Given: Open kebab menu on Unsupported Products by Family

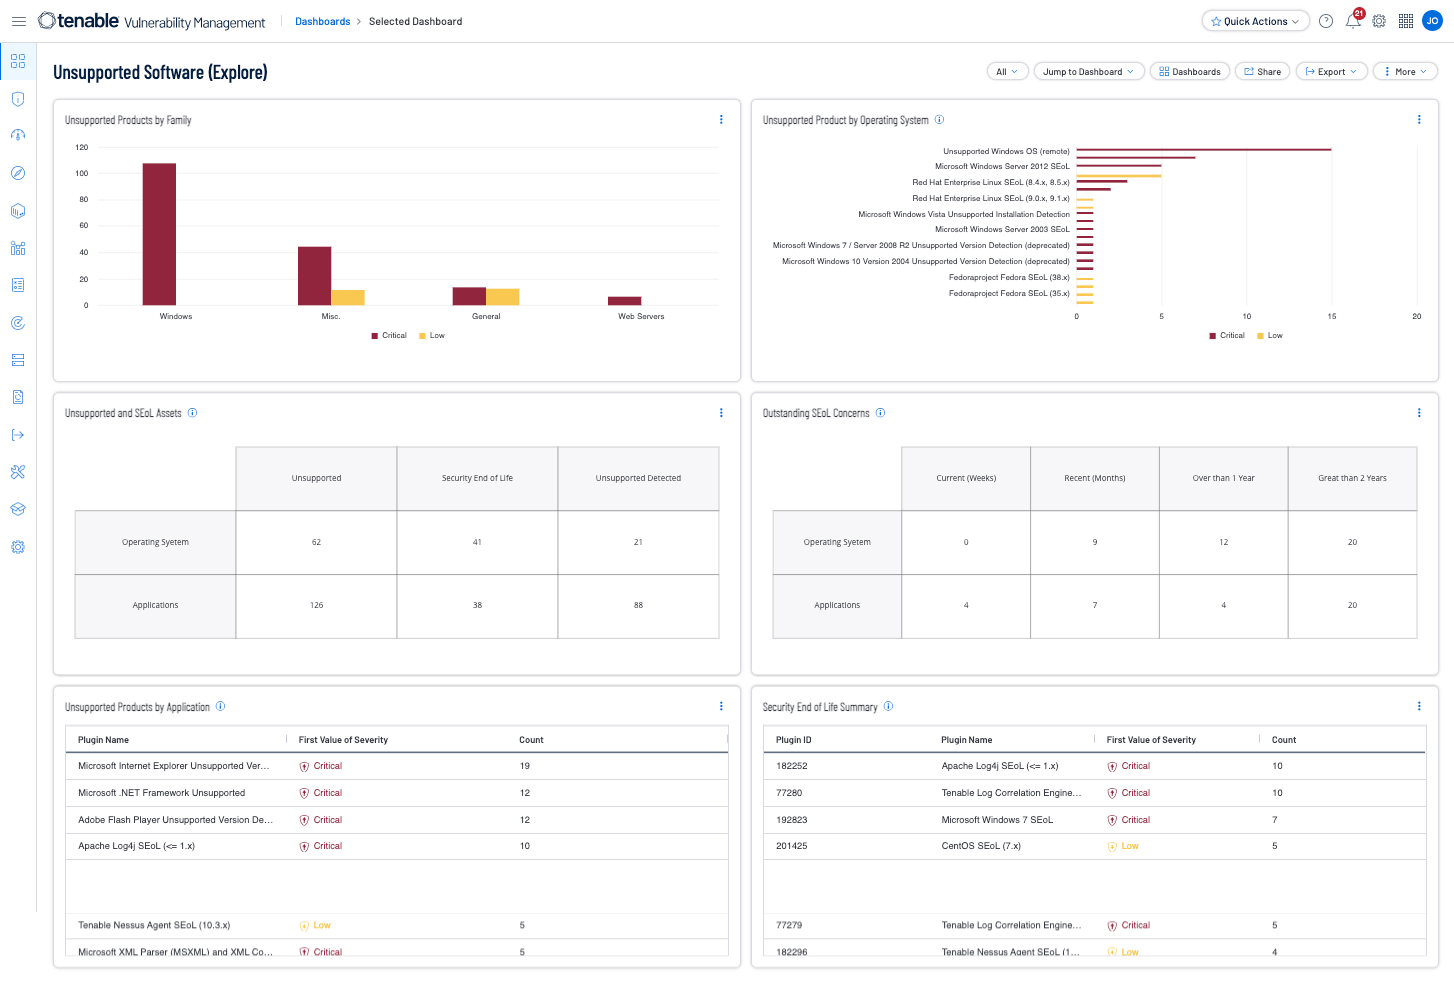Looking at the screenshot, I should (x=721, y=120).
